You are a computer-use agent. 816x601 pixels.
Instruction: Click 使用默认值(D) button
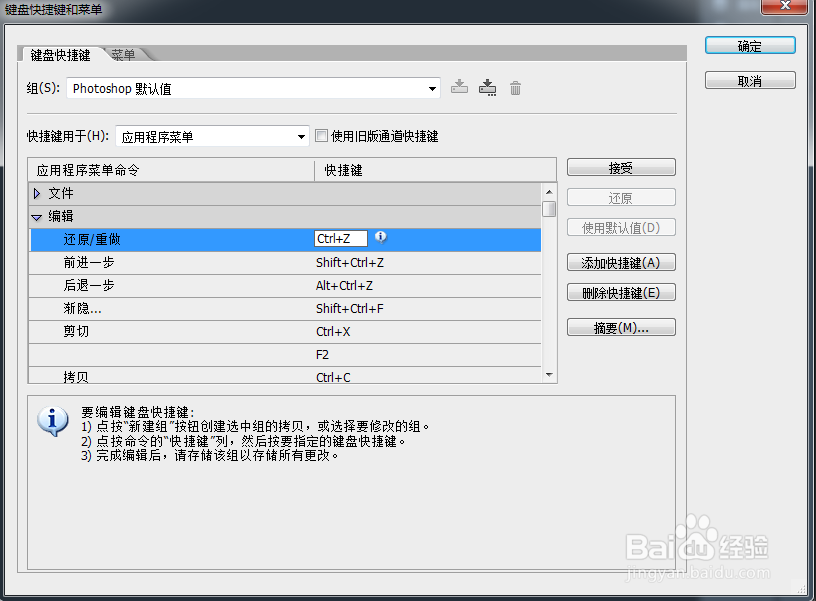coord(621,227)
